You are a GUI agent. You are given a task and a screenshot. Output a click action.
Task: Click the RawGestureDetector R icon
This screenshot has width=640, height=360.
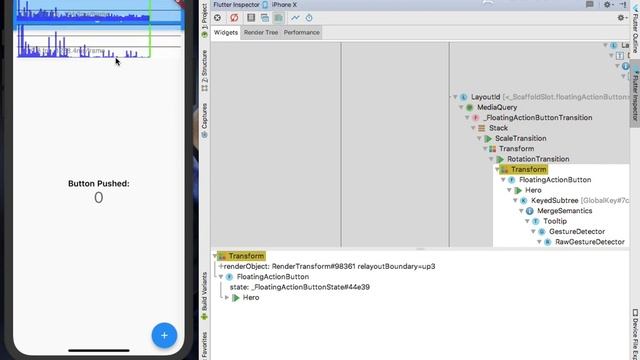pos(548,242)
